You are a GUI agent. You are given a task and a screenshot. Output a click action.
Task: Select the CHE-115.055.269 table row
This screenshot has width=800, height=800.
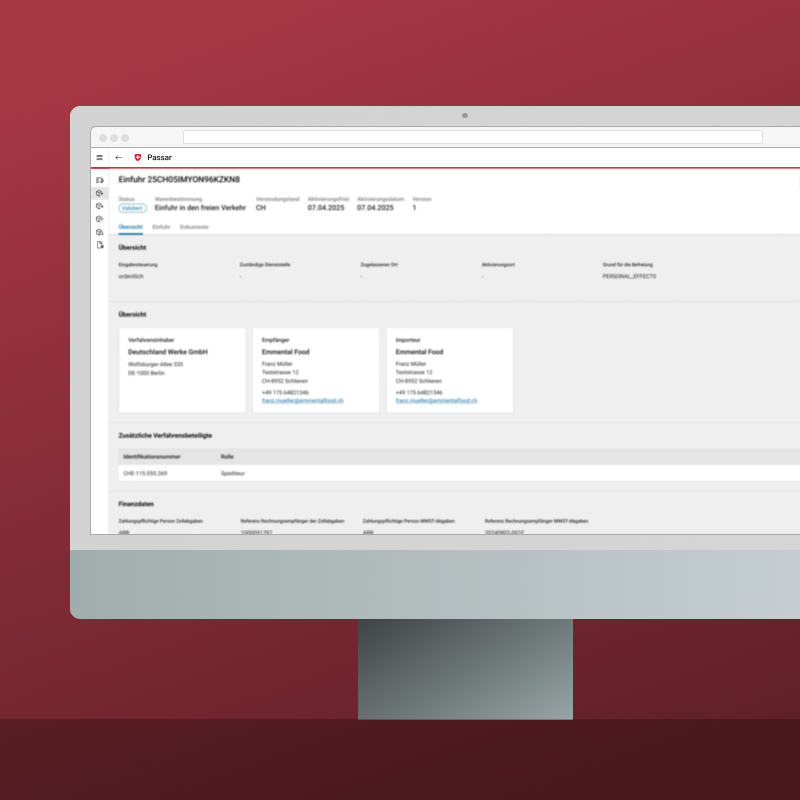point(400,472)
